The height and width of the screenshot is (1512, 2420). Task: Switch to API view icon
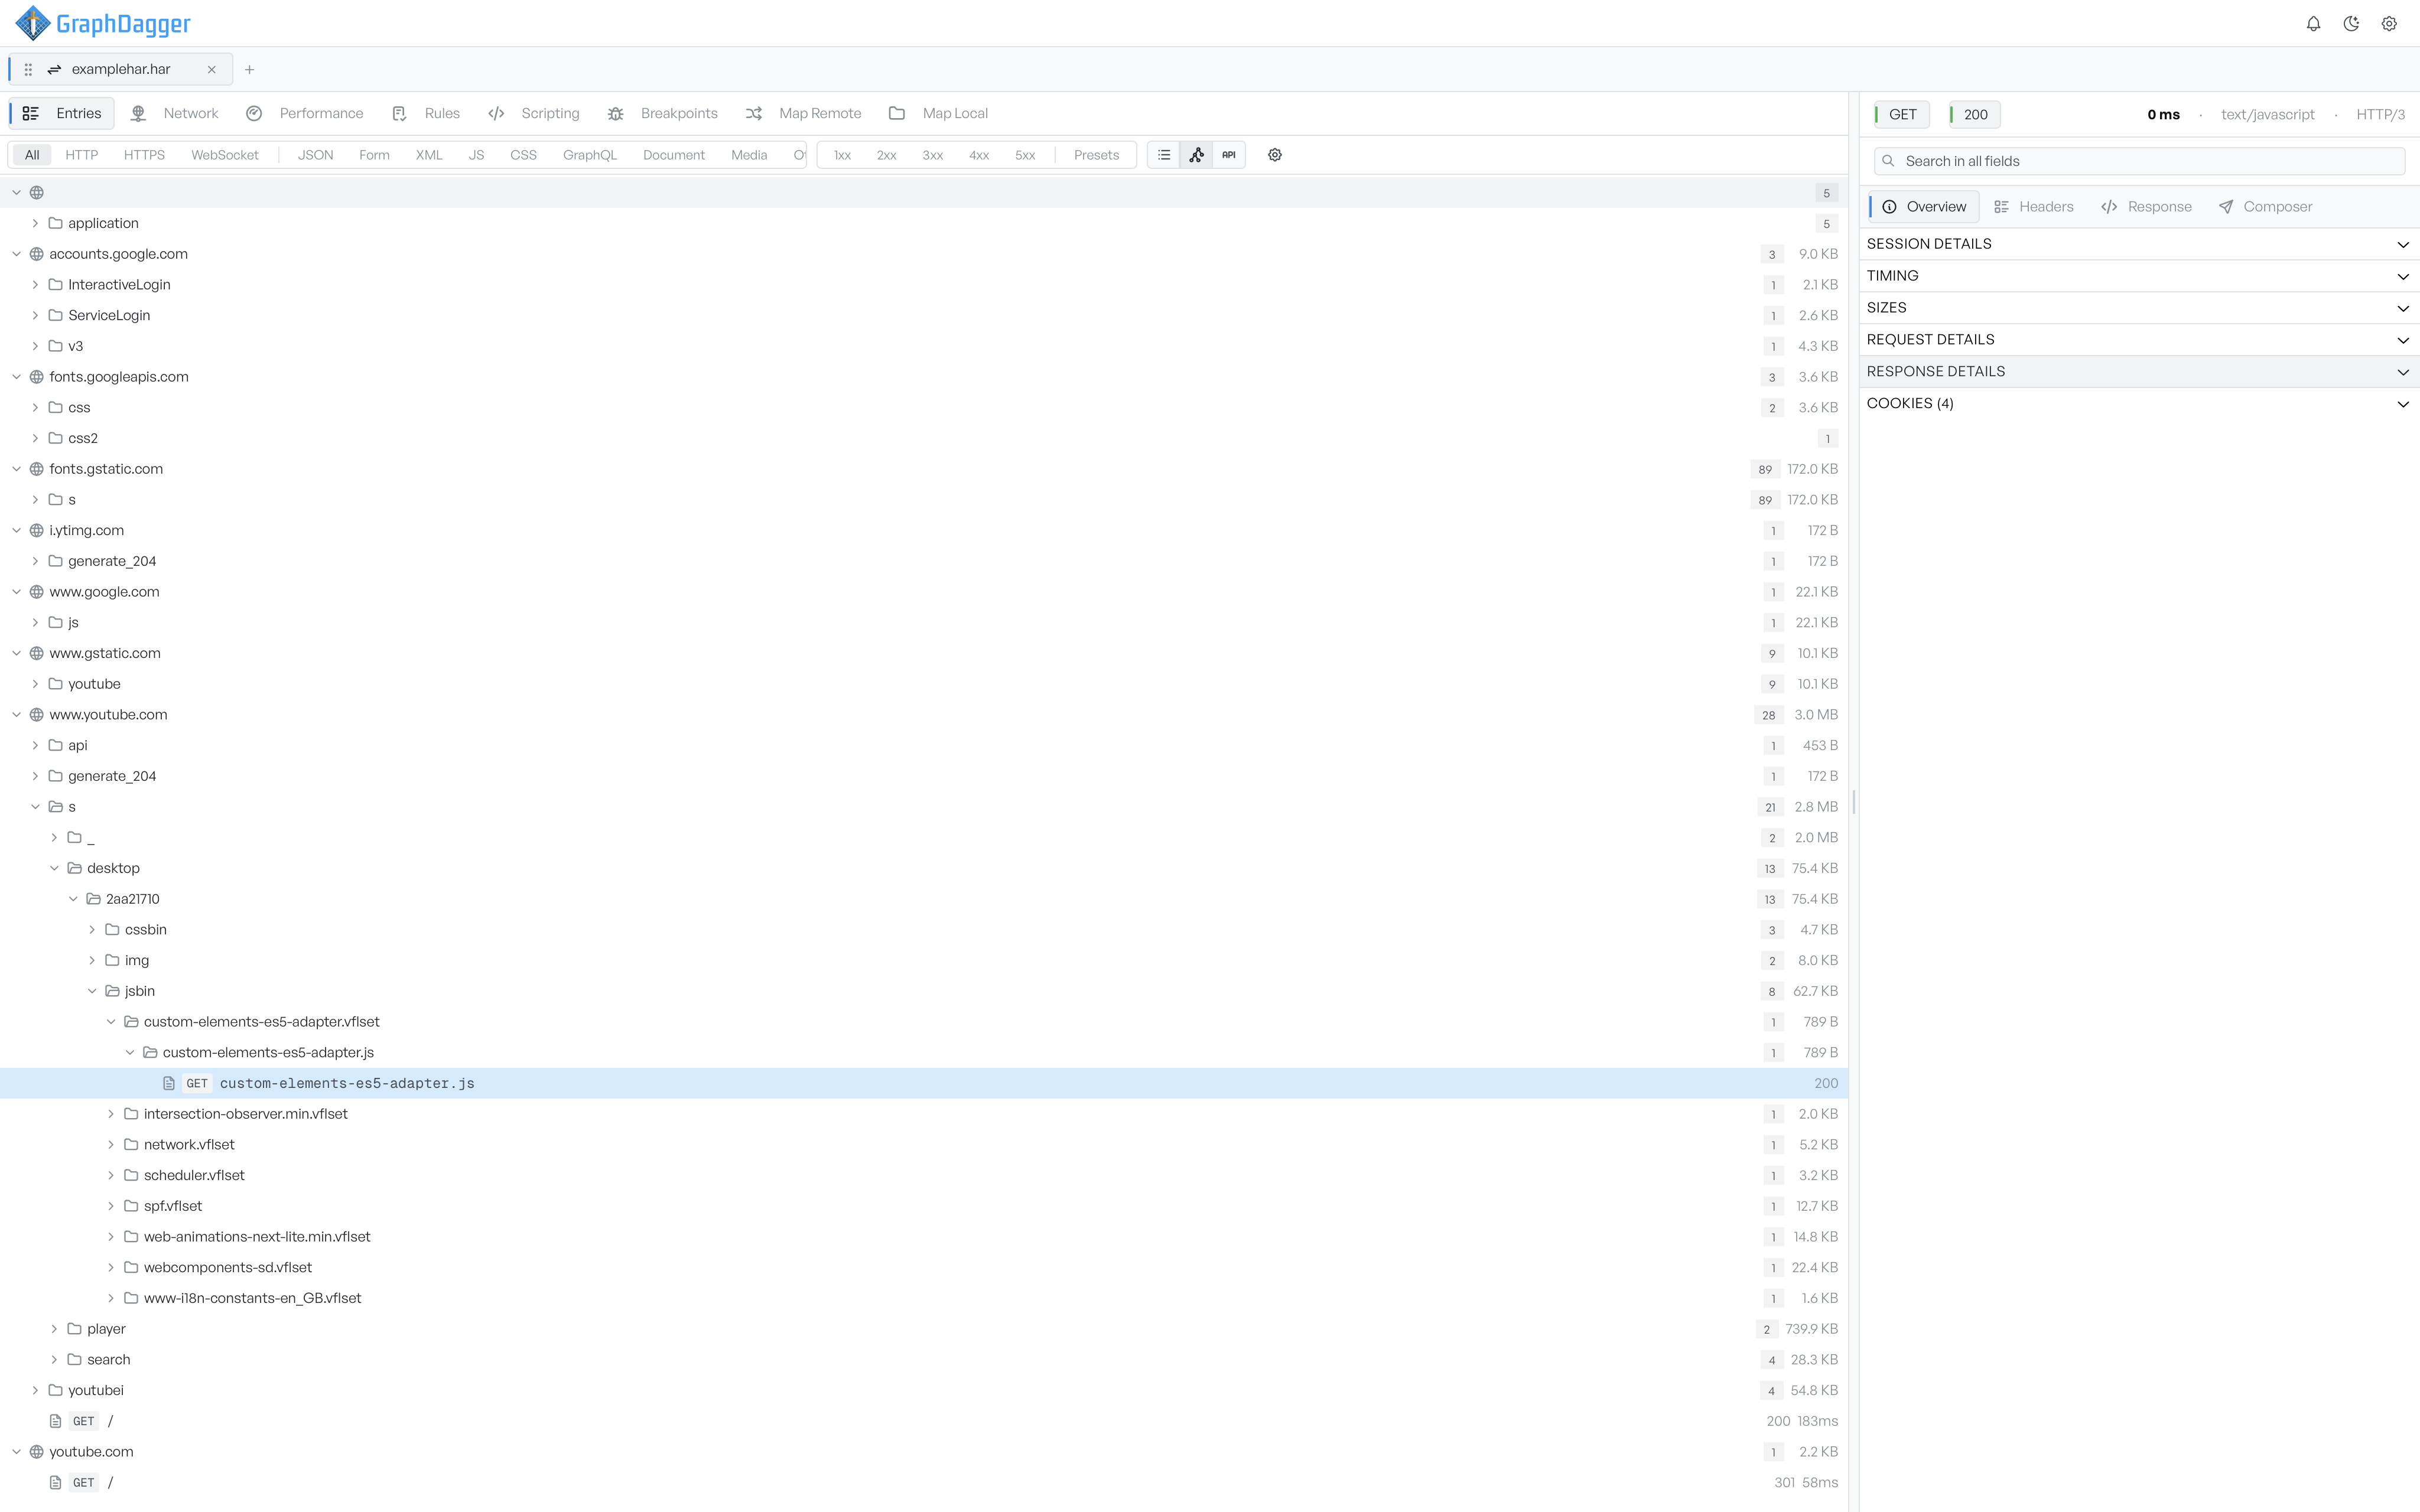[1228, 155]
